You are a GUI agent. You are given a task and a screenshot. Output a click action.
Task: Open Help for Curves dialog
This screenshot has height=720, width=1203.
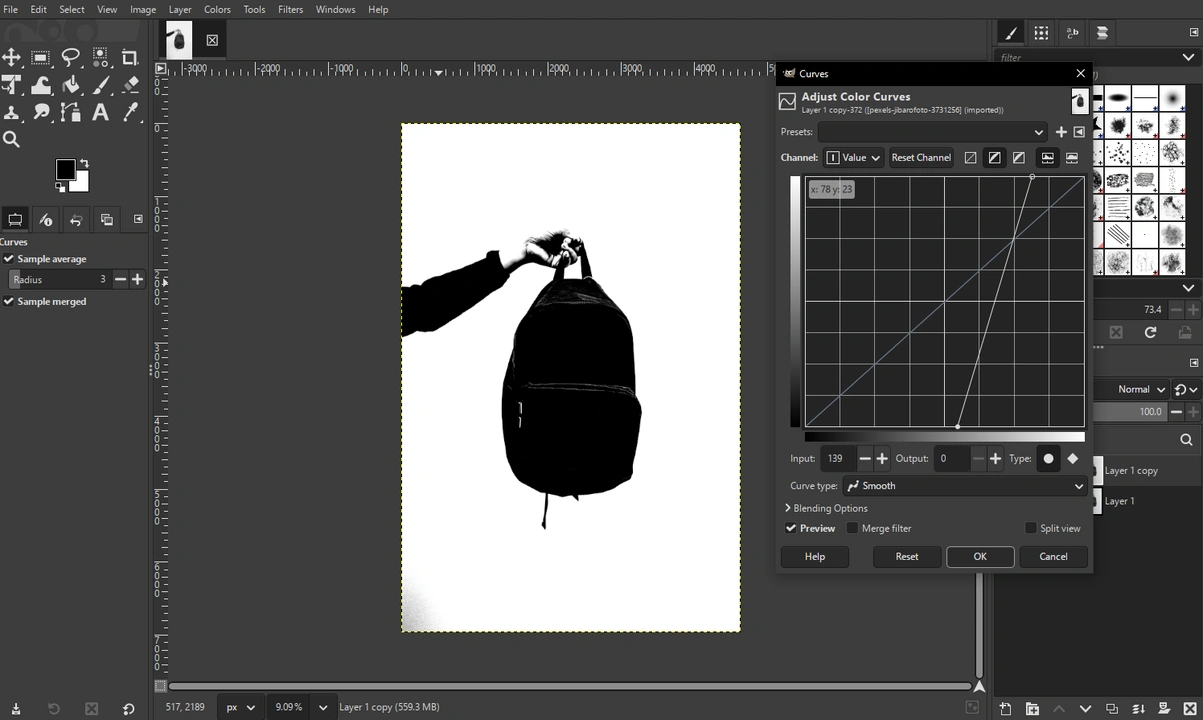[x=815, y=557]
